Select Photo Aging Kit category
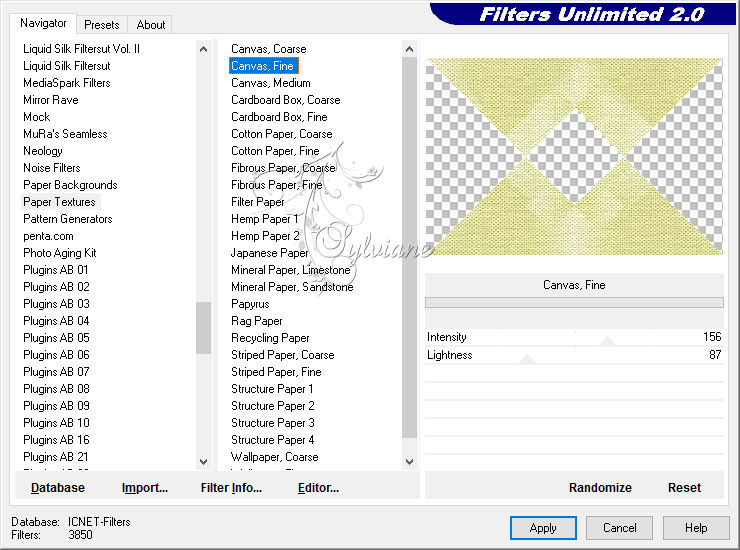 [x=59, y=253]
